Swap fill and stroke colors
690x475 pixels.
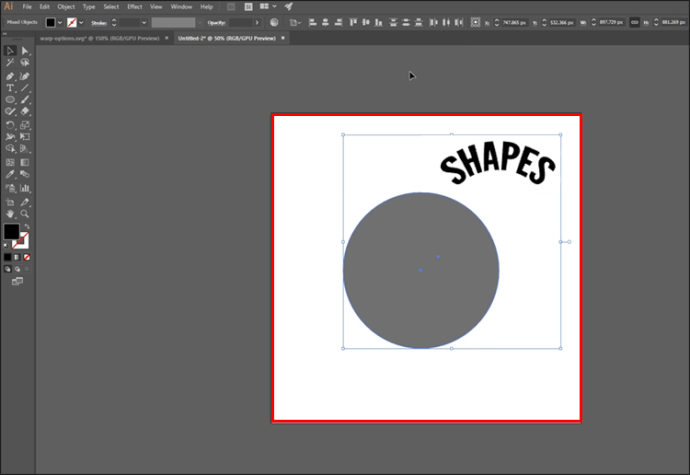pyautogui.click(x=27, y=226)
